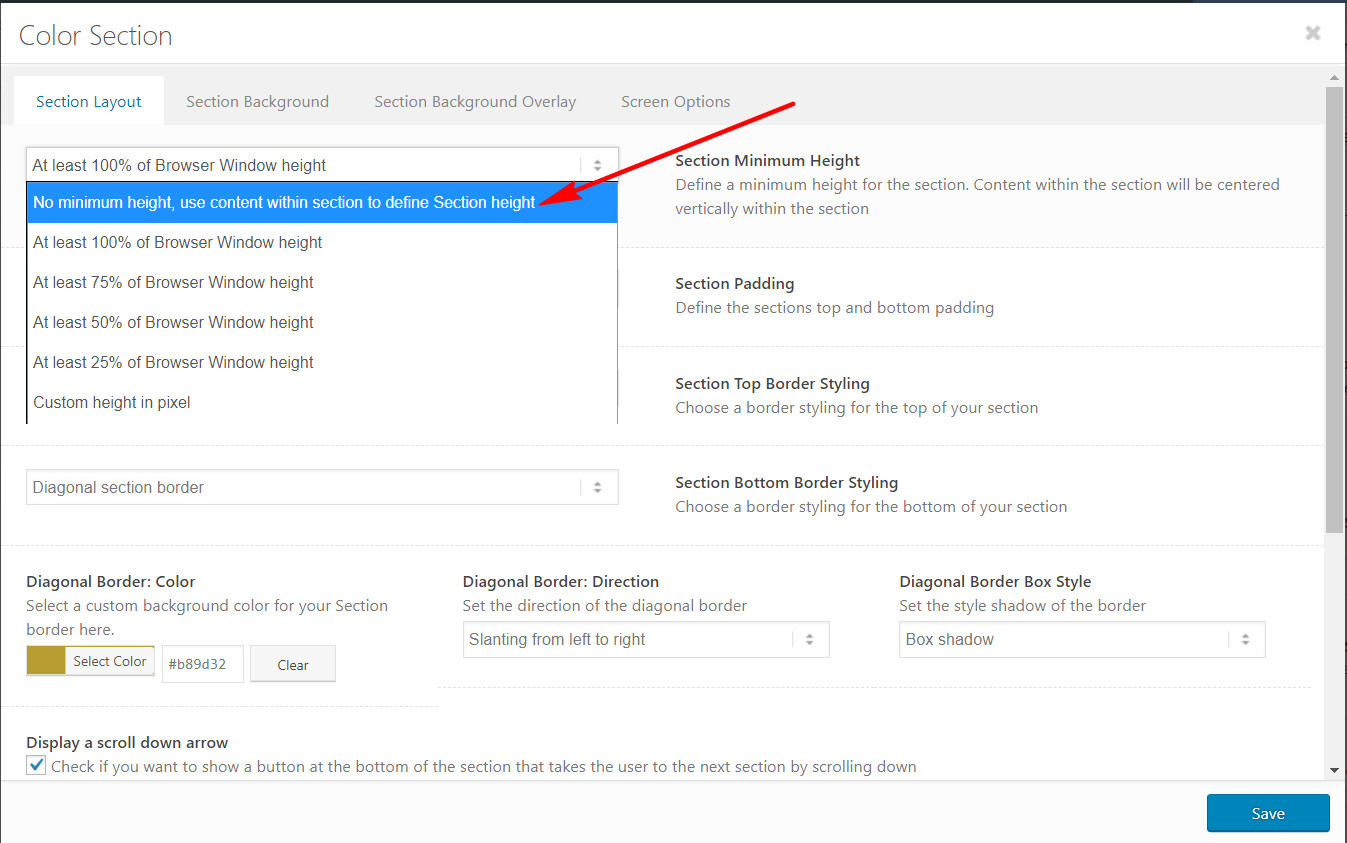Open the Section Background tab

tap(257, 101)
